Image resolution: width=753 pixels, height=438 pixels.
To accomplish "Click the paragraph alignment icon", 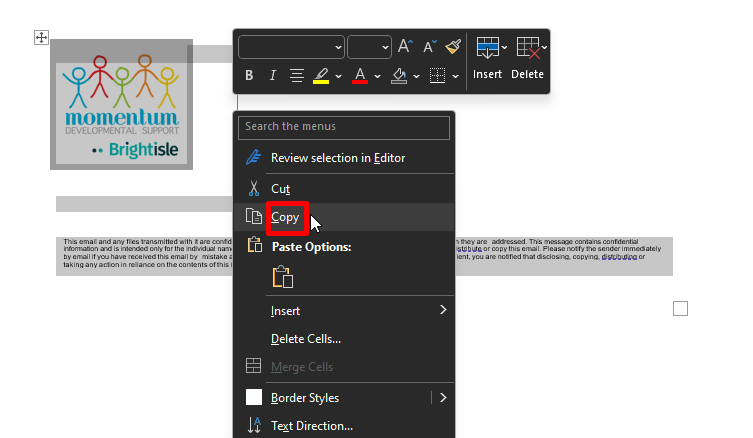I will click(297, 75).
